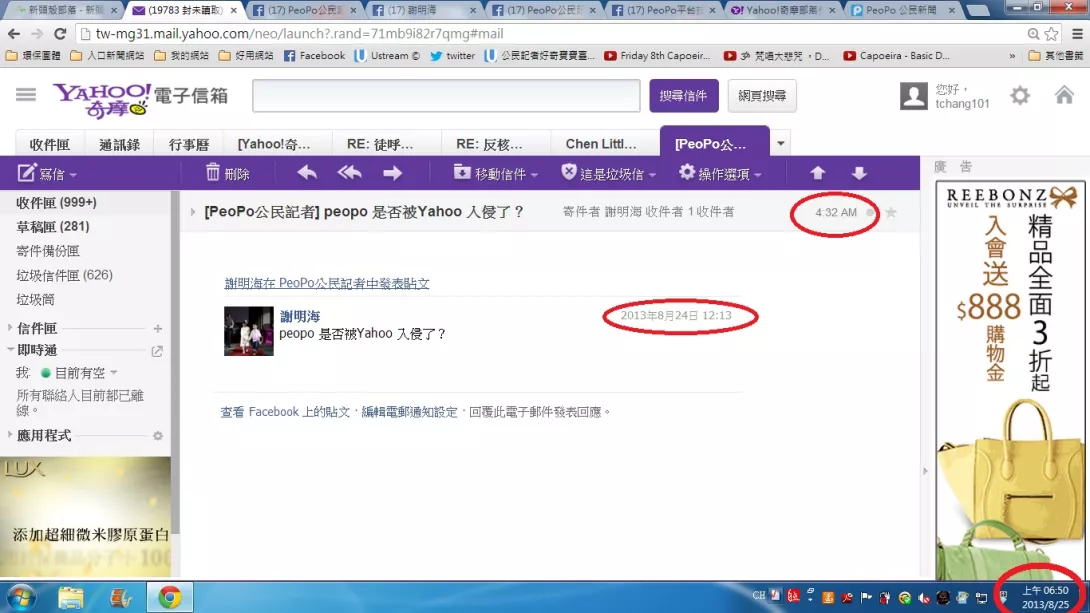Click the 網頁搜尋 button
Viewport: 1090px width, 613px height.
click(x=762, y=95)
